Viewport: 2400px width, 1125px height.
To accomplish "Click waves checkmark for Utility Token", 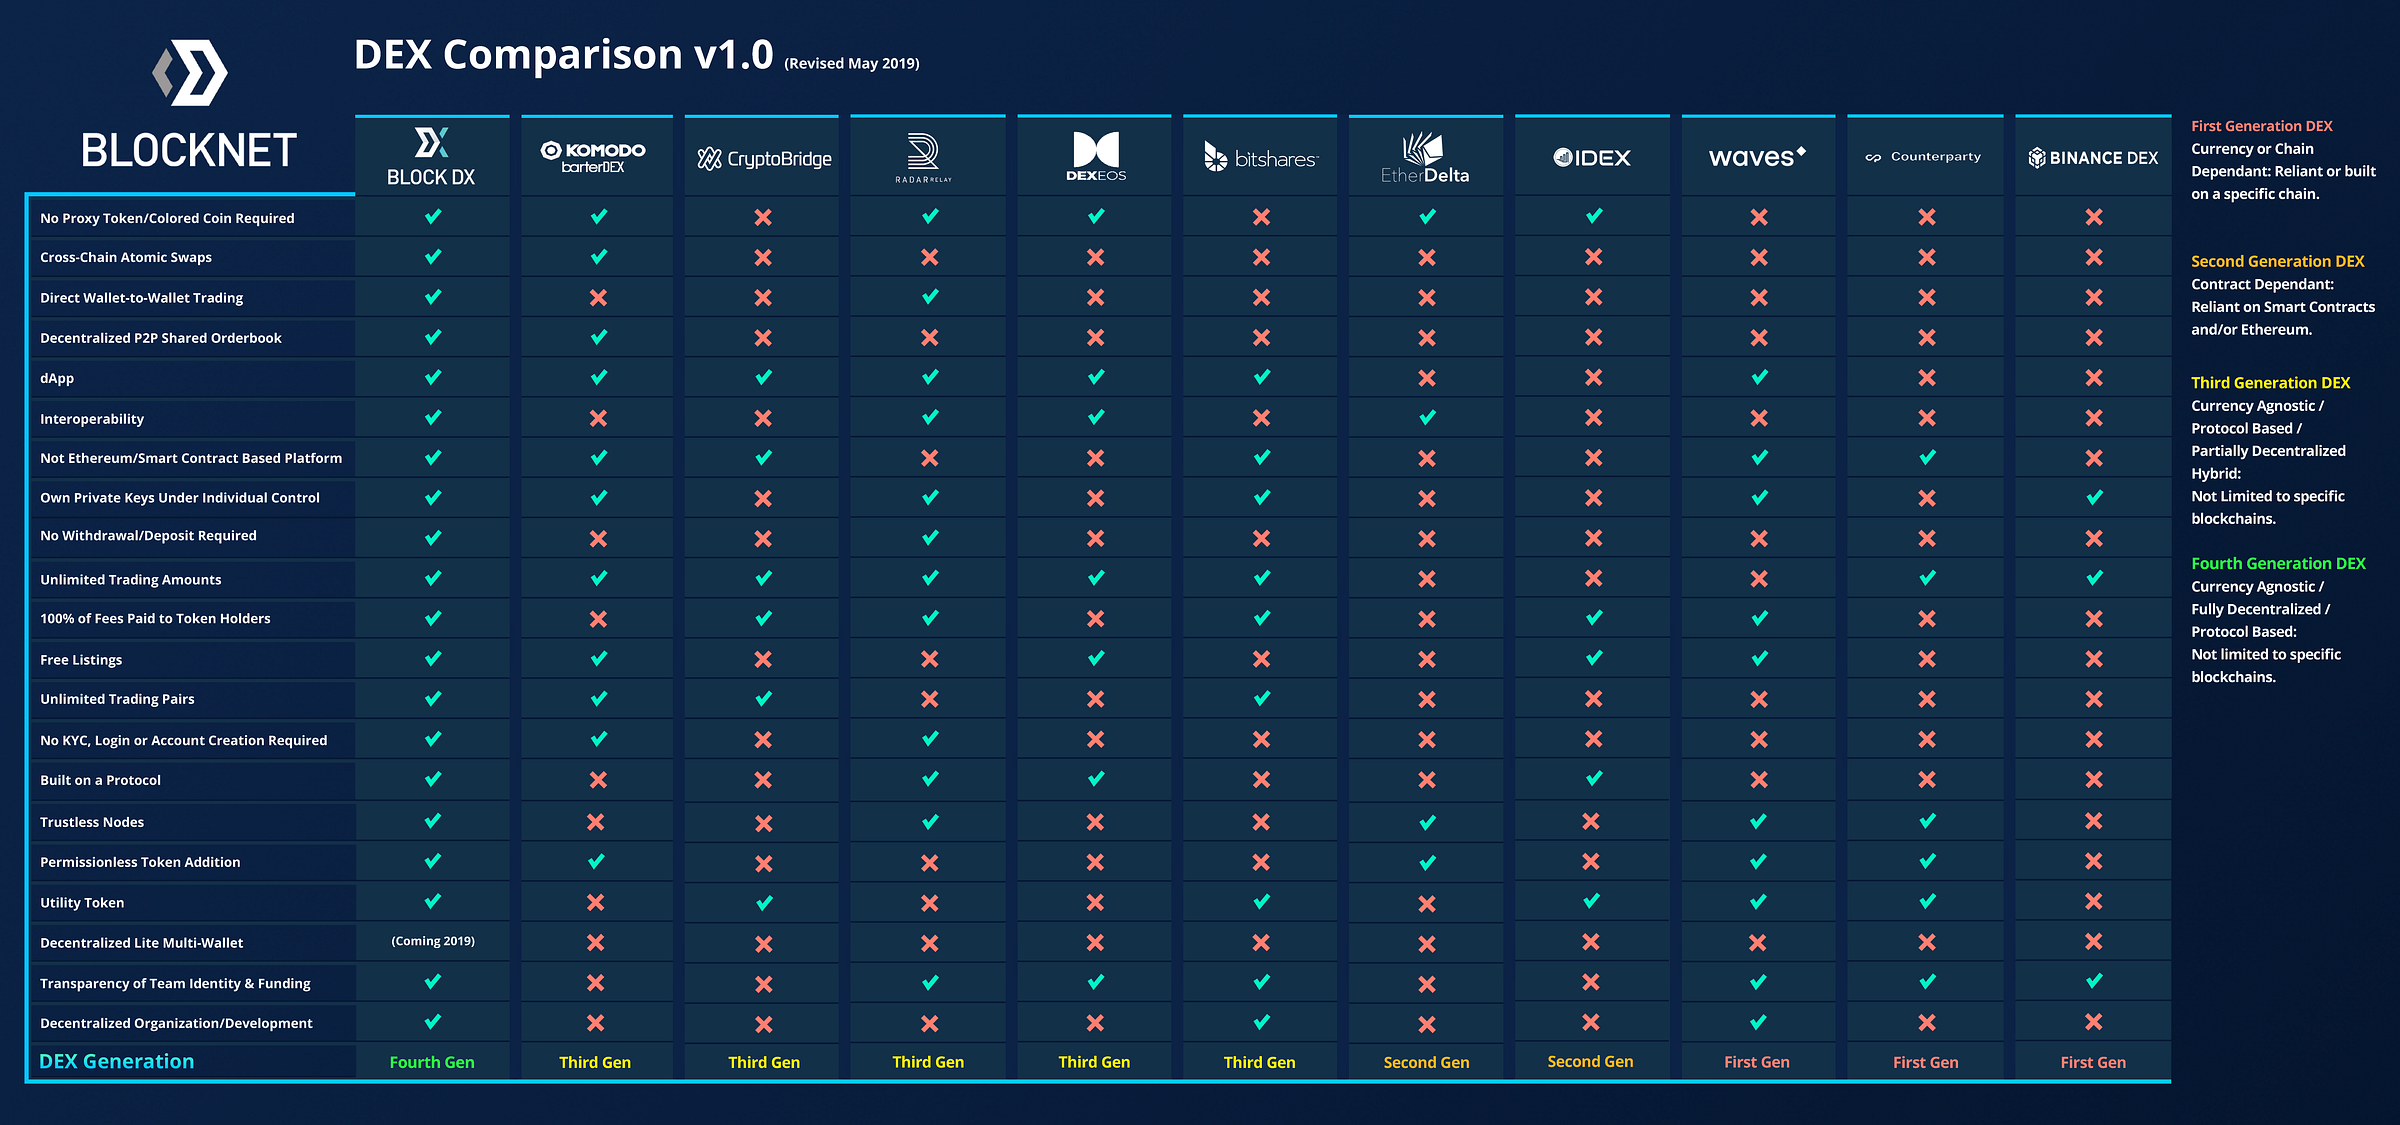I will pos(1759,901).
